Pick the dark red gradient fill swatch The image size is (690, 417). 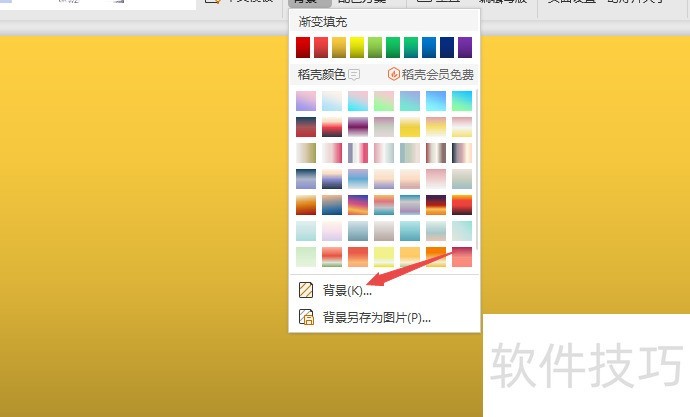click(x=303, y=48)
